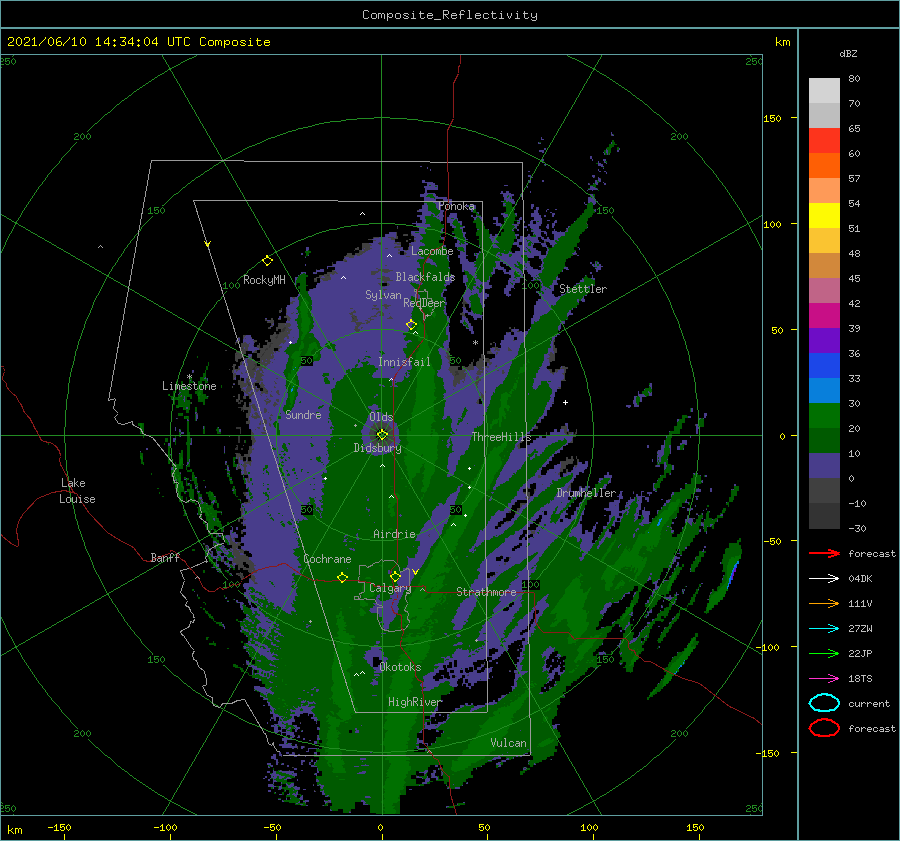Click the cyan current ellipse in legend

pos(824,703)
